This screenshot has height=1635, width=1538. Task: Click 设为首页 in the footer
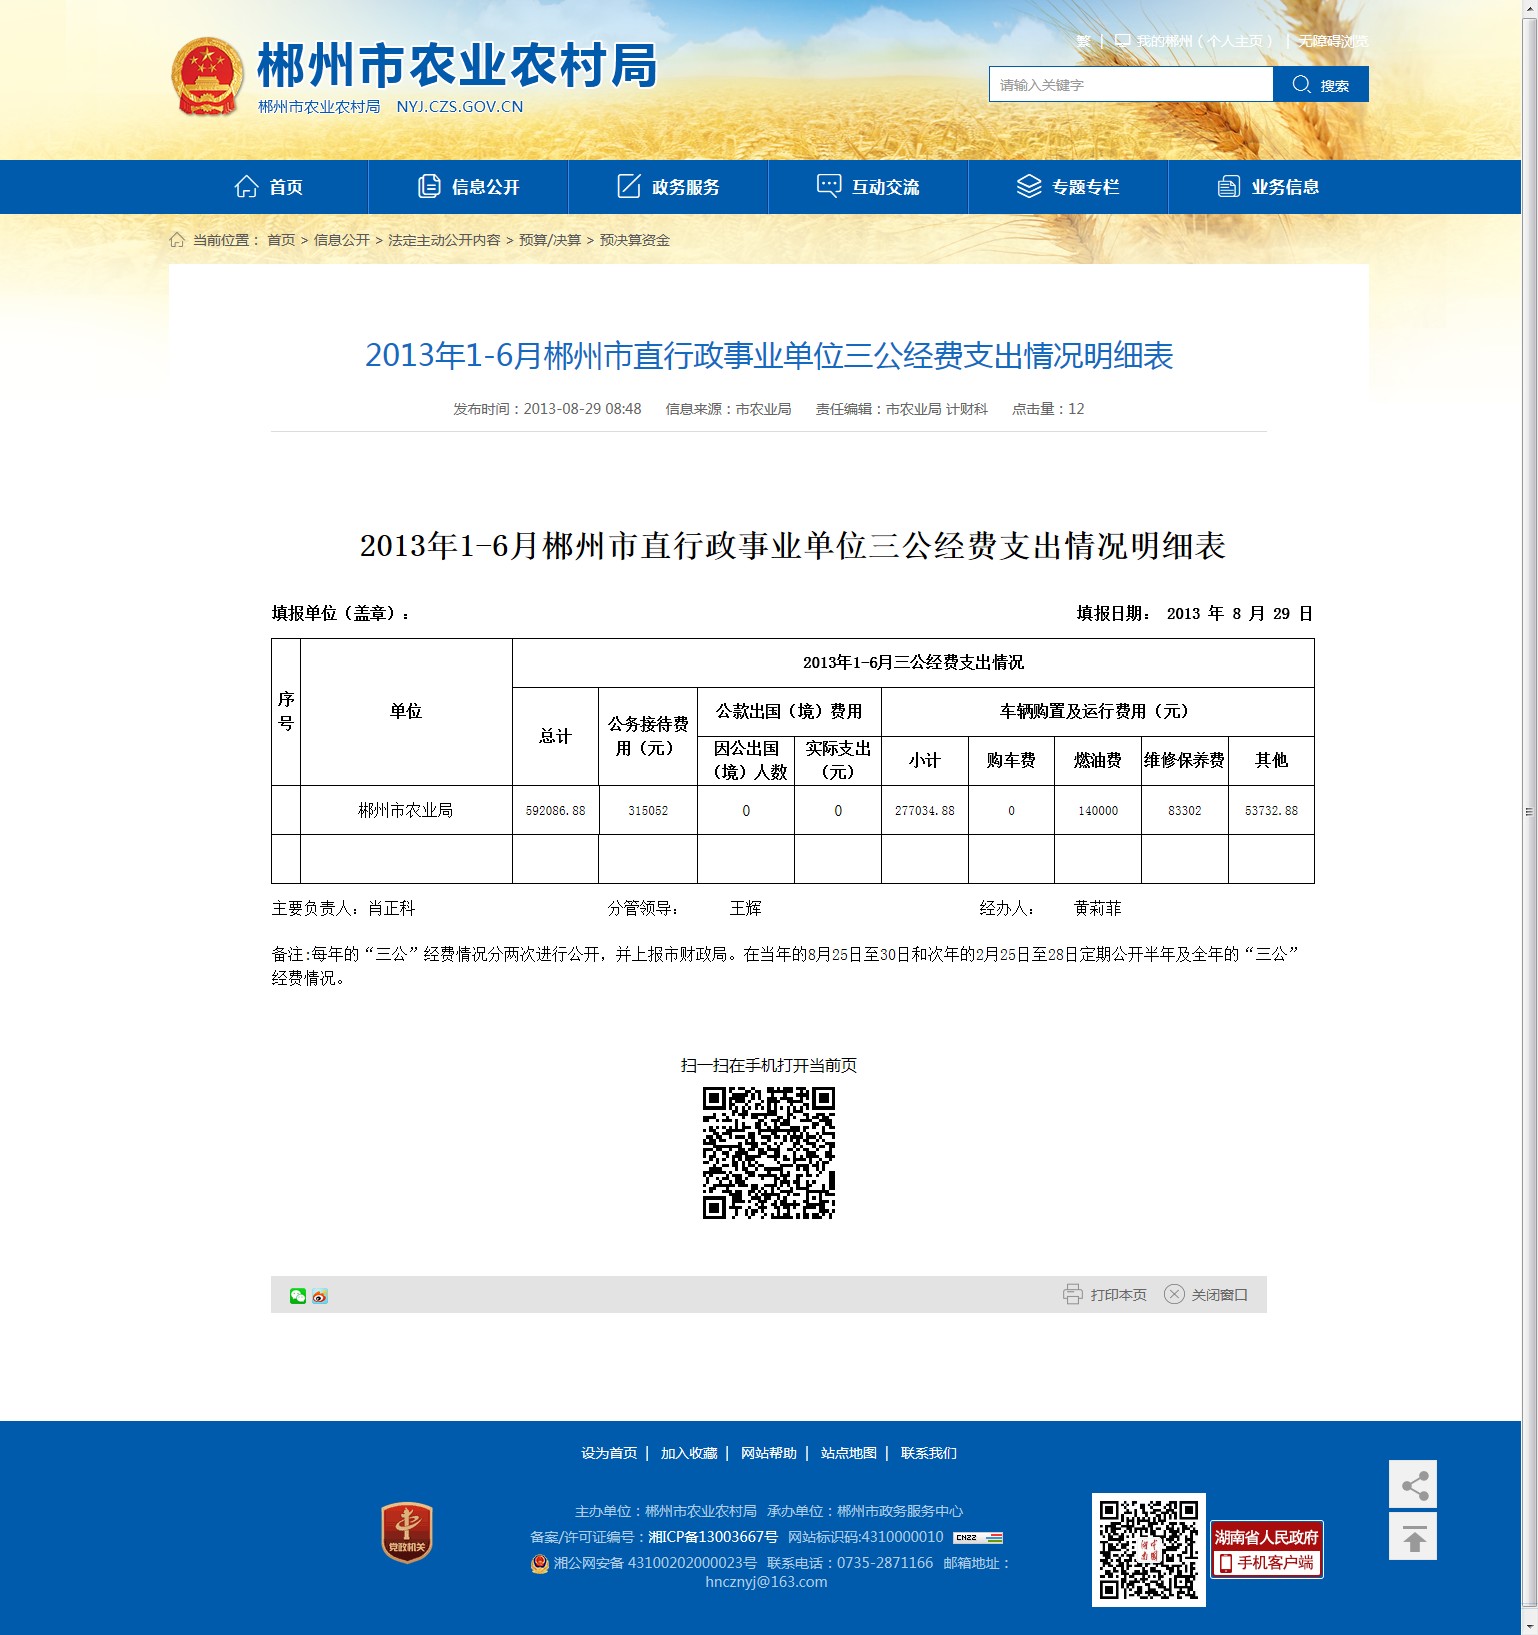coord(609,1453)
